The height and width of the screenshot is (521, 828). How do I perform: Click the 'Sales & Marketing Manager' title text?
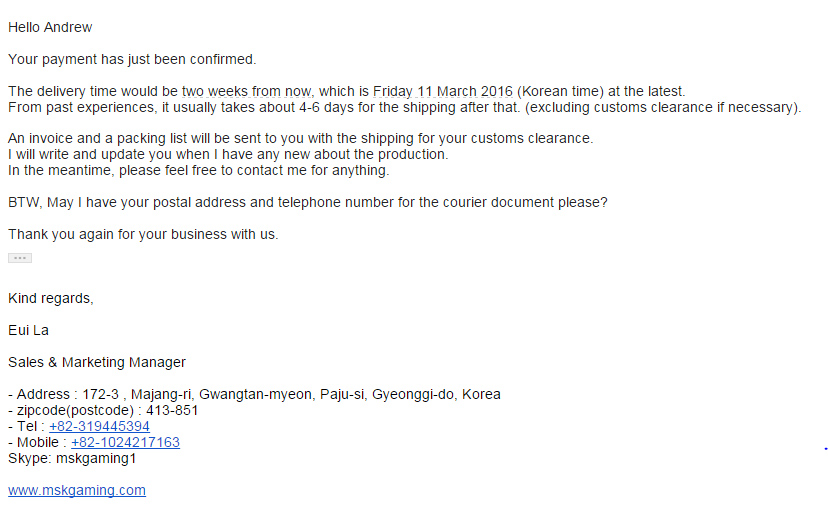97,363
